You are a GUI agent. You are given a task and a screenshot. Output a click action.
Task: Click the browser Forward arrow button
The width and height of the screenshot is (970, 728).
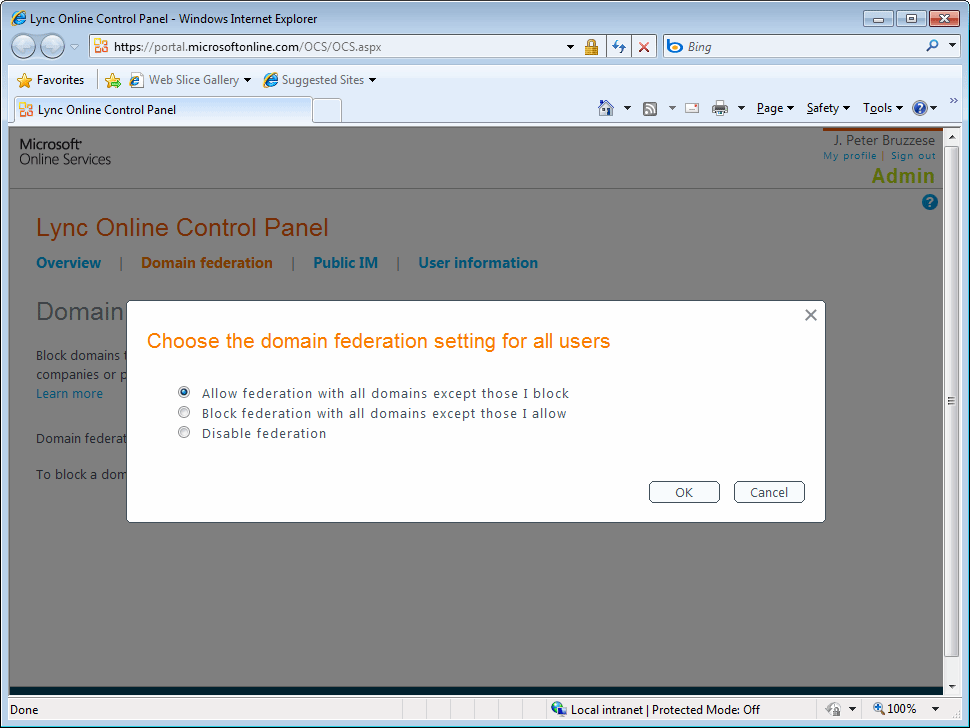[52, 46]
